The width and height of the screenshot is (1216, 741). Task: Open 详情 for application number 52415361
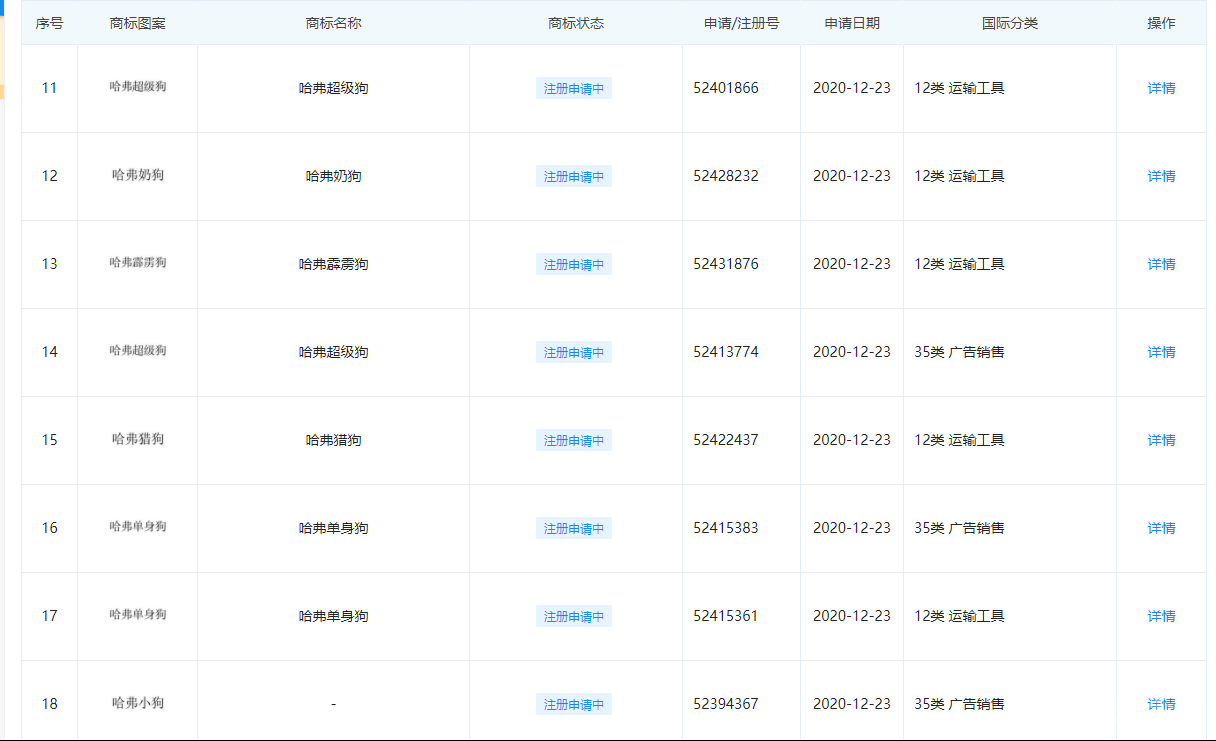click(1161, 616)
